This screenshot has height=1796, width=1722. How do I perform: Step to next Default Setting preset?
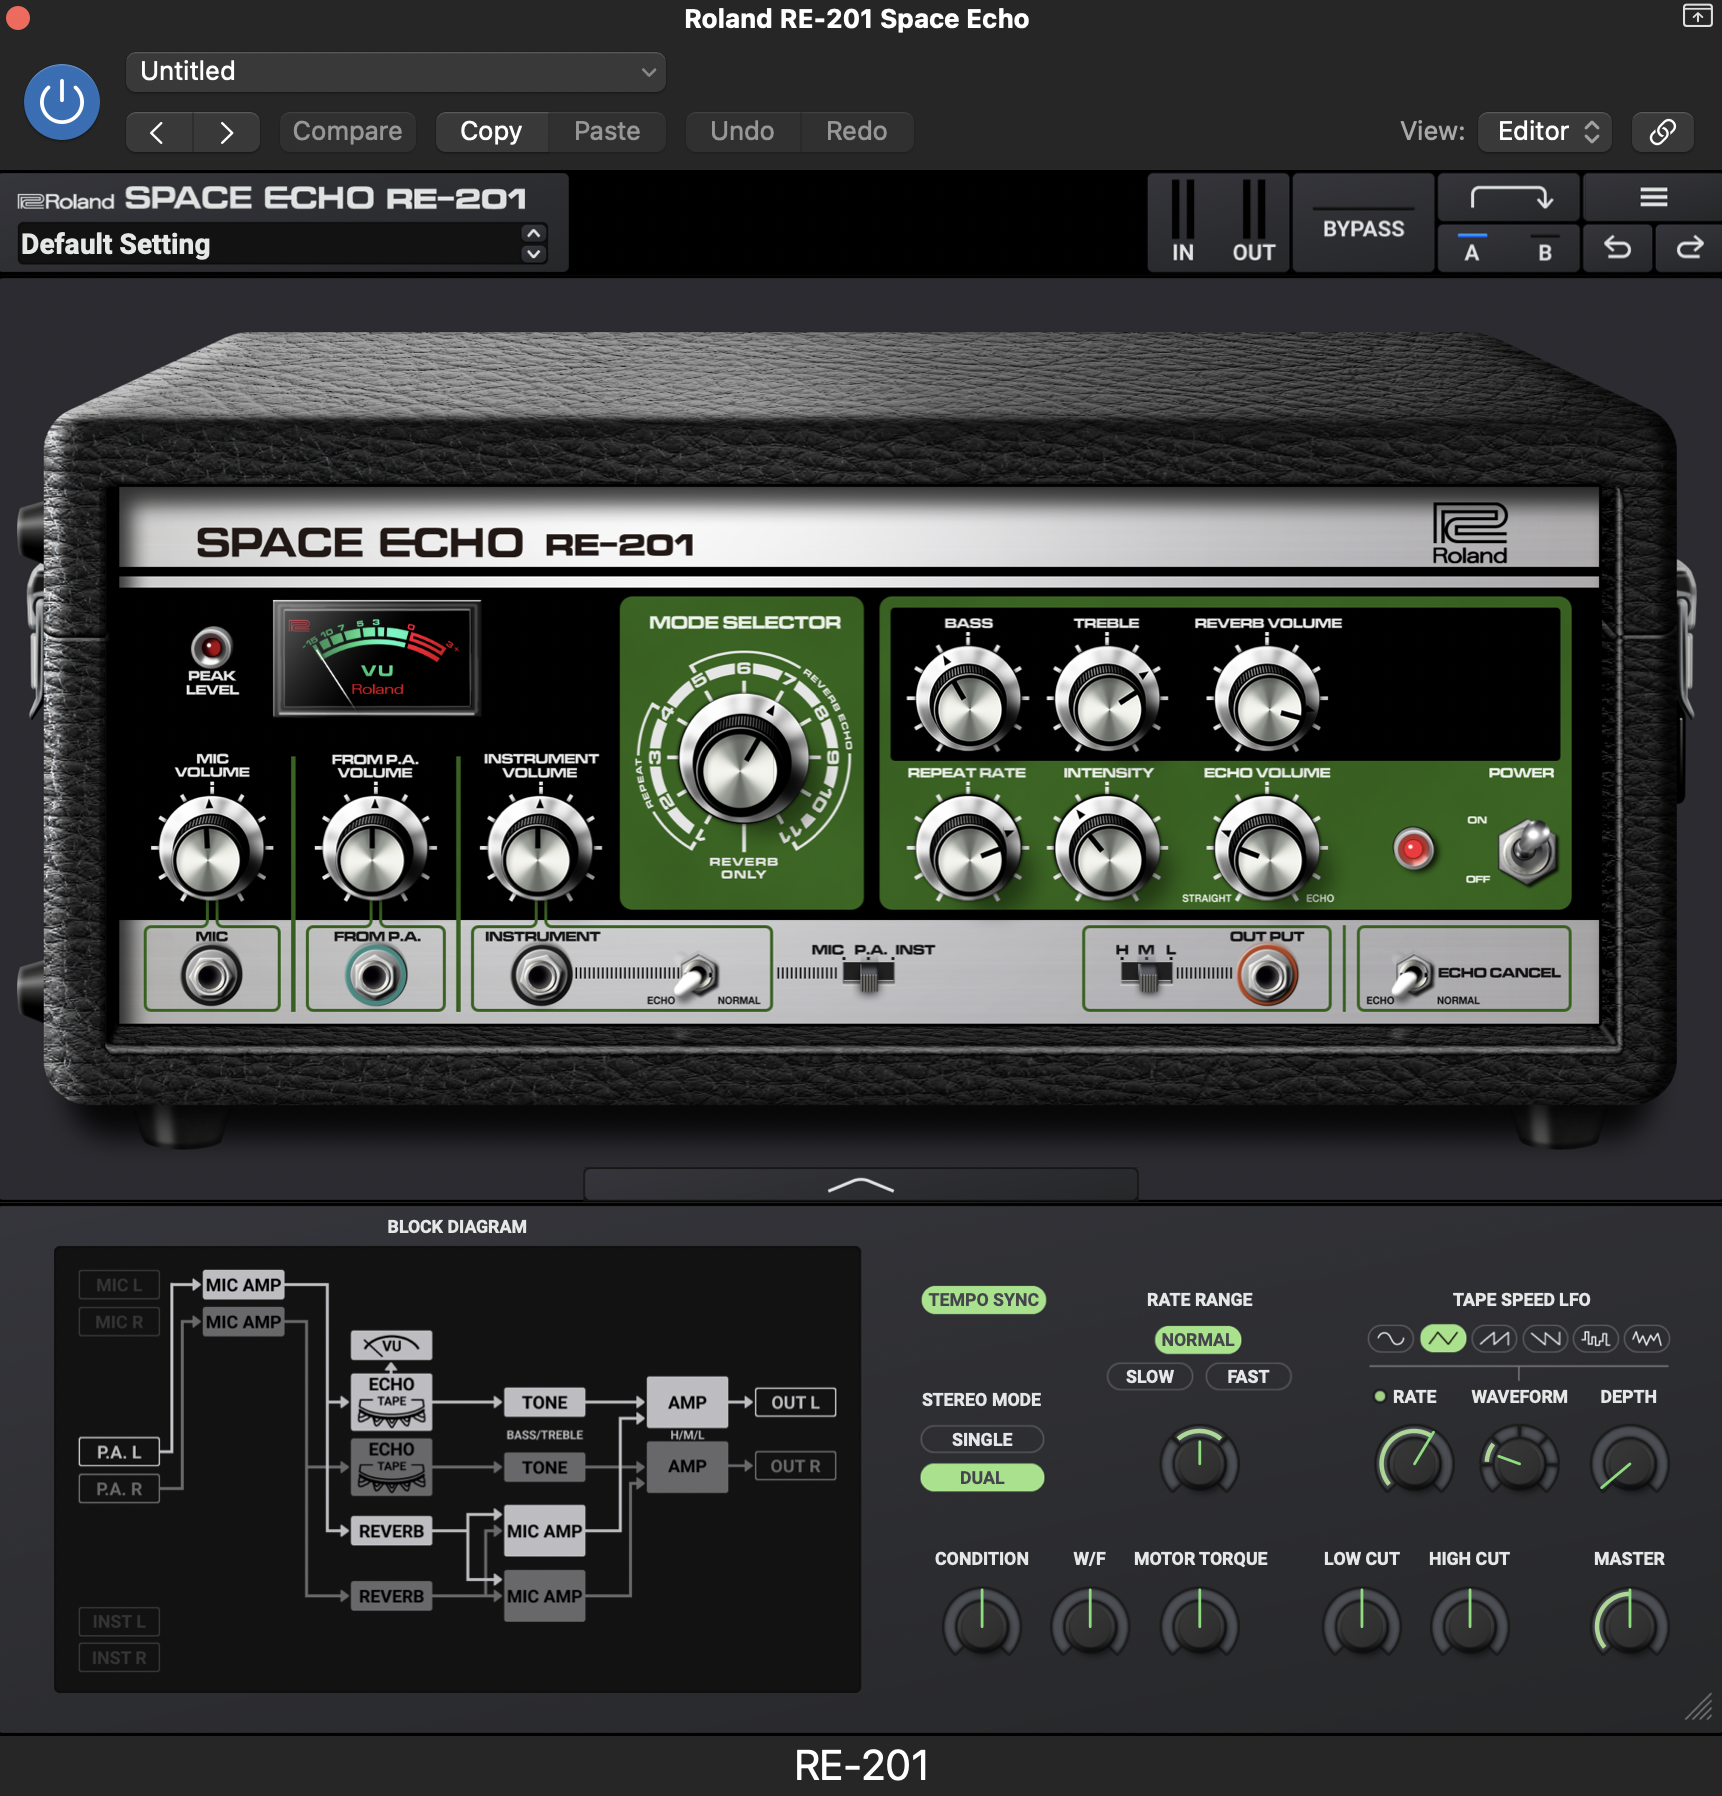(534, 254)
